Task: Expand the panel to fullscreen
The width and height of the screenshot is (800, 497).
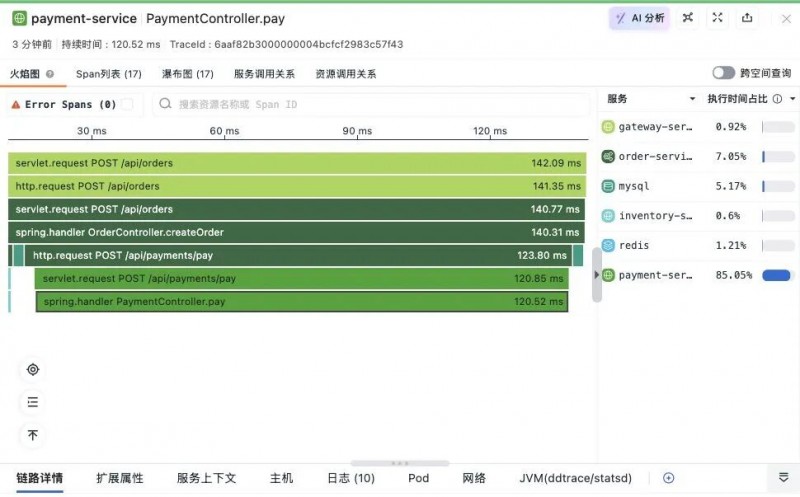Action: (717, 18)
